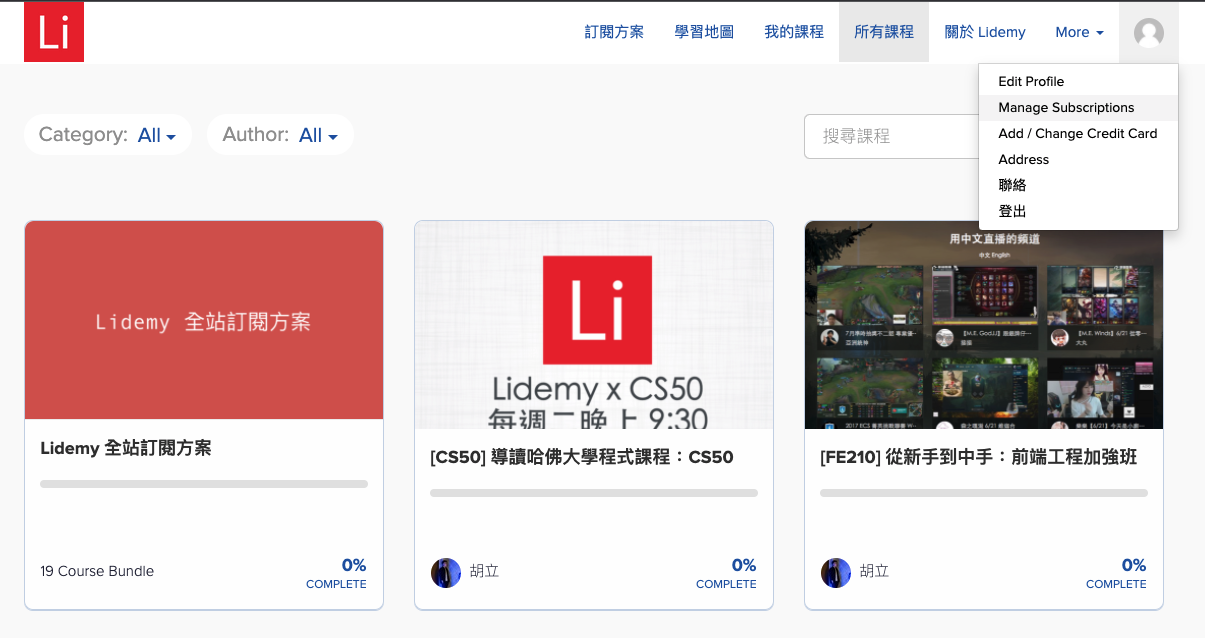
Task: Click progress bar on 全站訂閱方案 card
Action: (204, 484)
